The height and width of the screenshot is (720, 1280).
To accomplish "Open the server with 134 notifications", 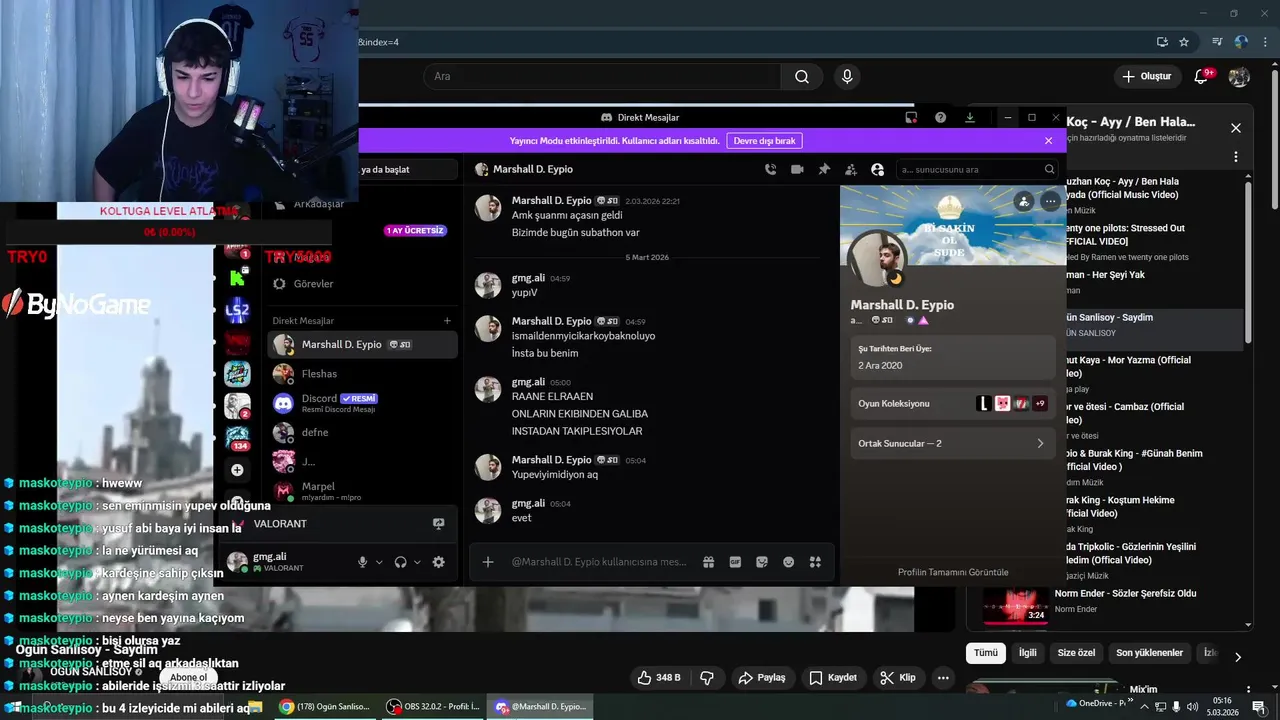I will pyautogui.click(x=237, y=437).
